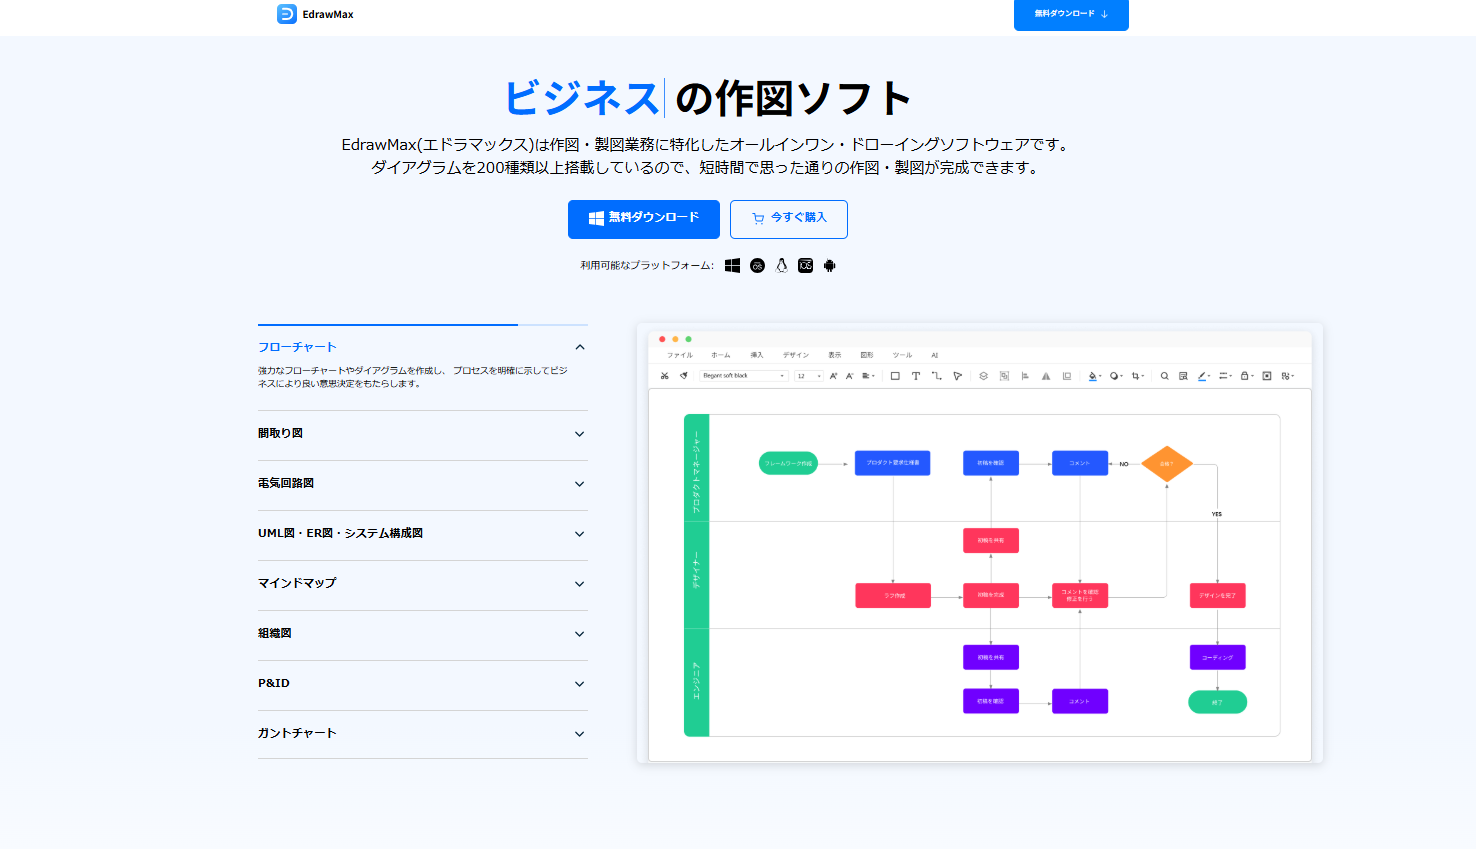Click the green 終了 end shape
Screen dimensions: 1476x849
point(1217,702)
